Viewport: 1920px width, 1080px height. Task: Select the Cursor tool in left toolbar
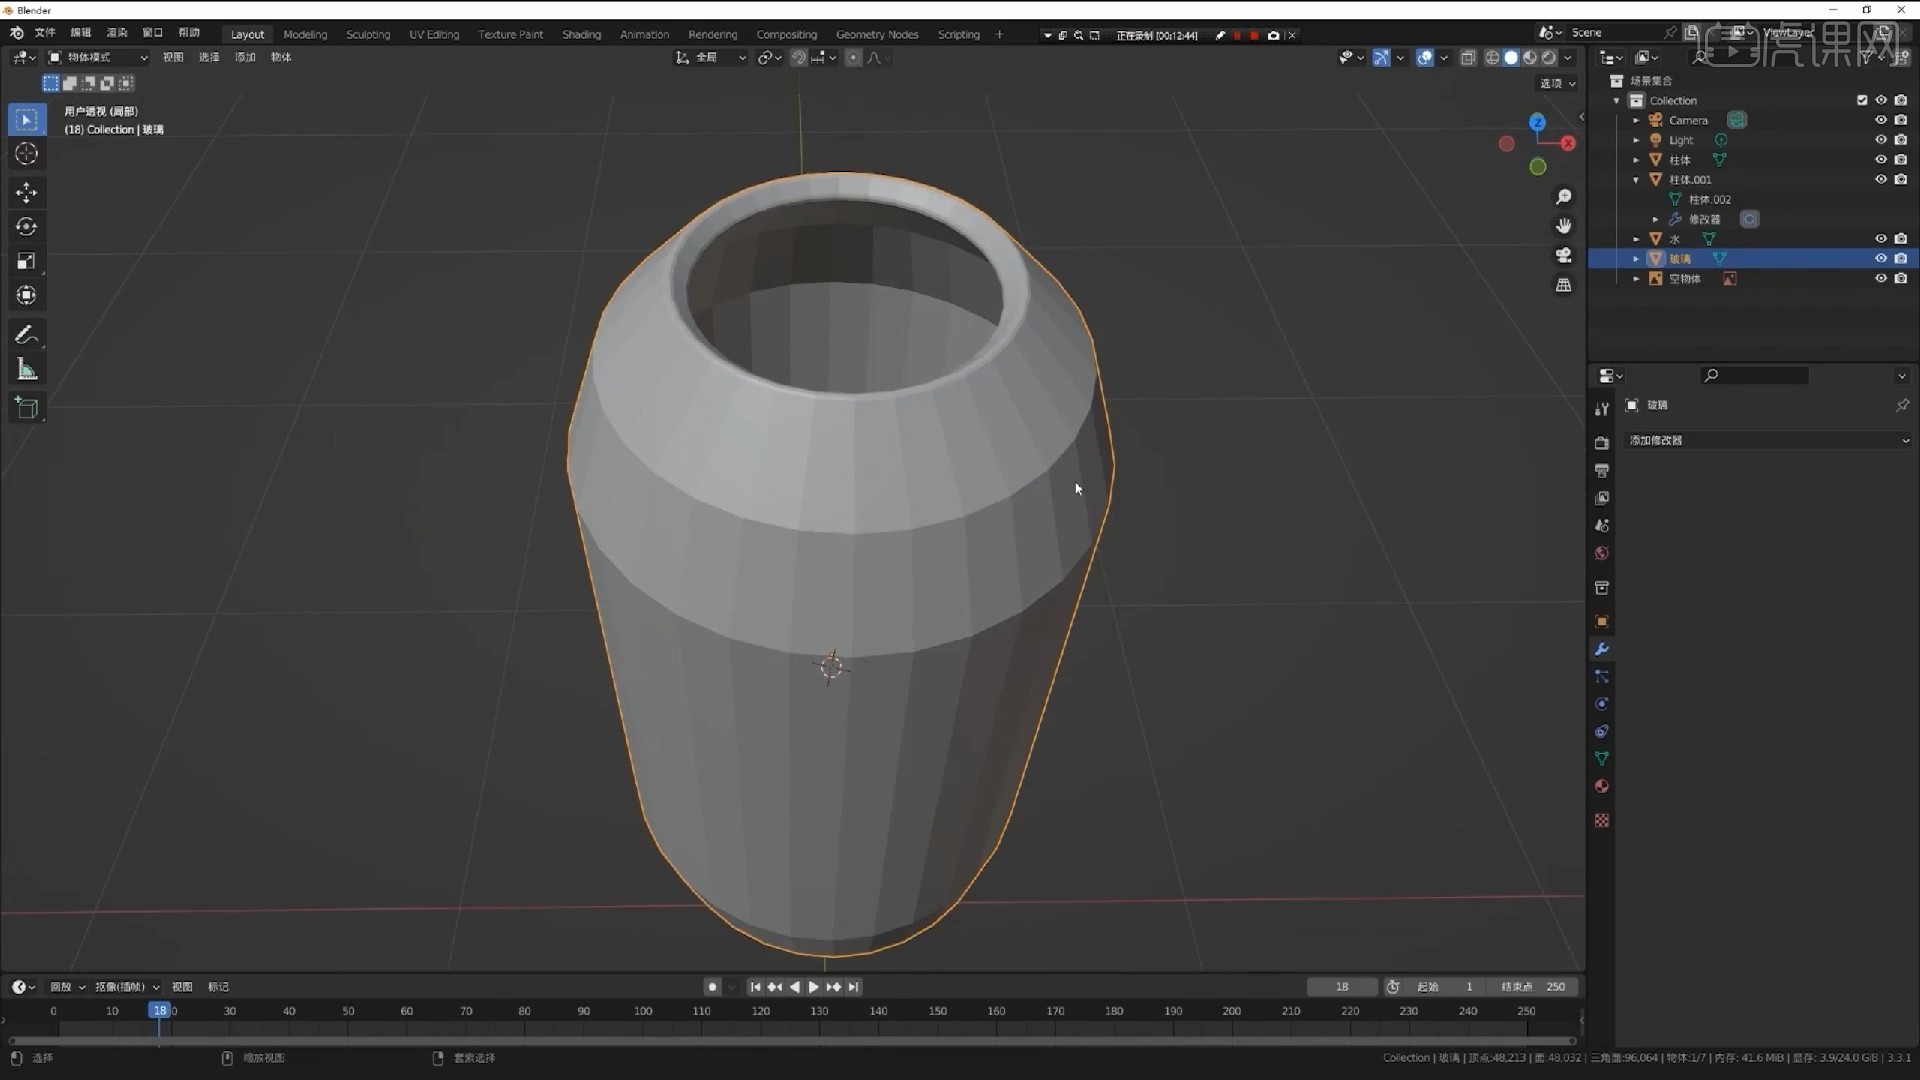pyautogui.click(x=27, y=153)
